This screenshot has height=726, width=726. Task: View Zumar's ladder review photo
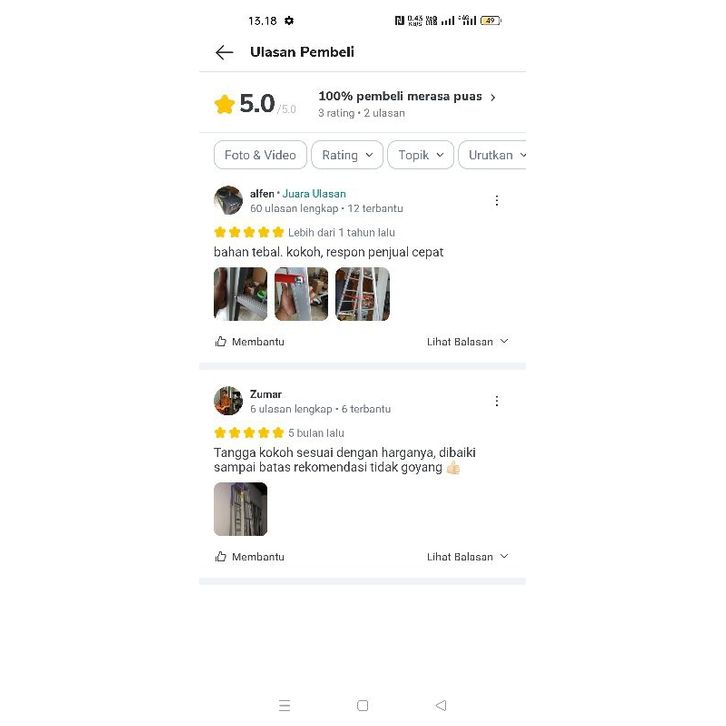tap(240, 509)
